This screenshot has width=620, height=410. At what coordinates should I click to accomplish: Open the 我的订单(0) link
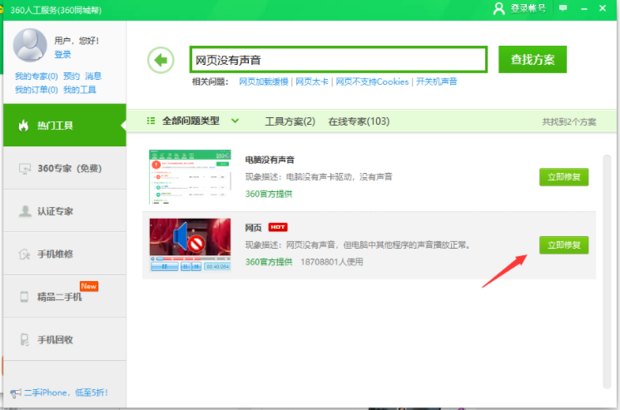(x=36, y=90)
